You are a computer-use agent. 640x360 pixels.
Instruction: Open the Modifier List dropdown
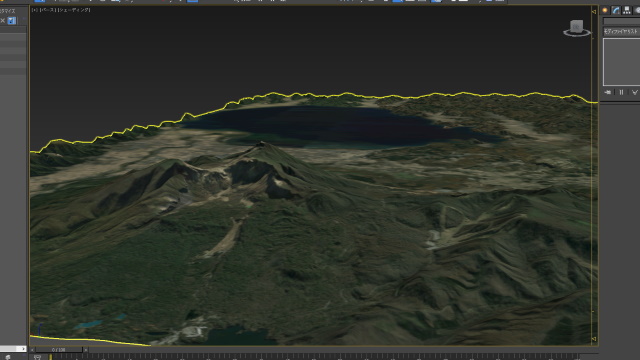point(621,31)
